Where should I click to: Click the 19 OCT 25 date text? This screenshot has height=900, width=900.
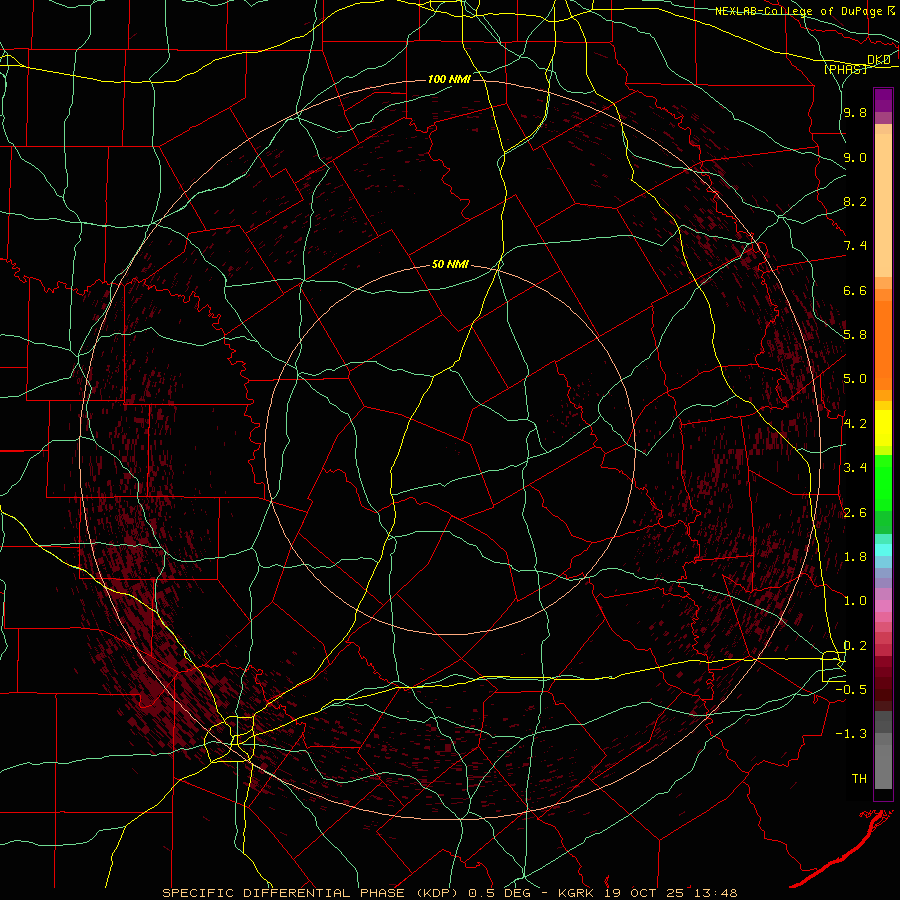tap(642, 893)
